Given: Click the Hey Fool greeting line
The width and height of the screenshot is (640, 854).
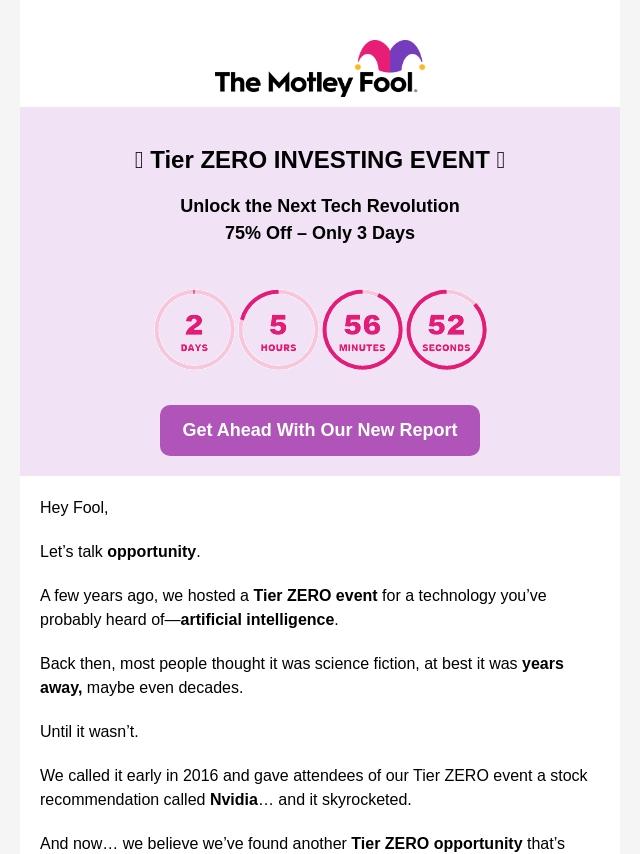Looking at the screenshot, I should [x=74, y=508].
